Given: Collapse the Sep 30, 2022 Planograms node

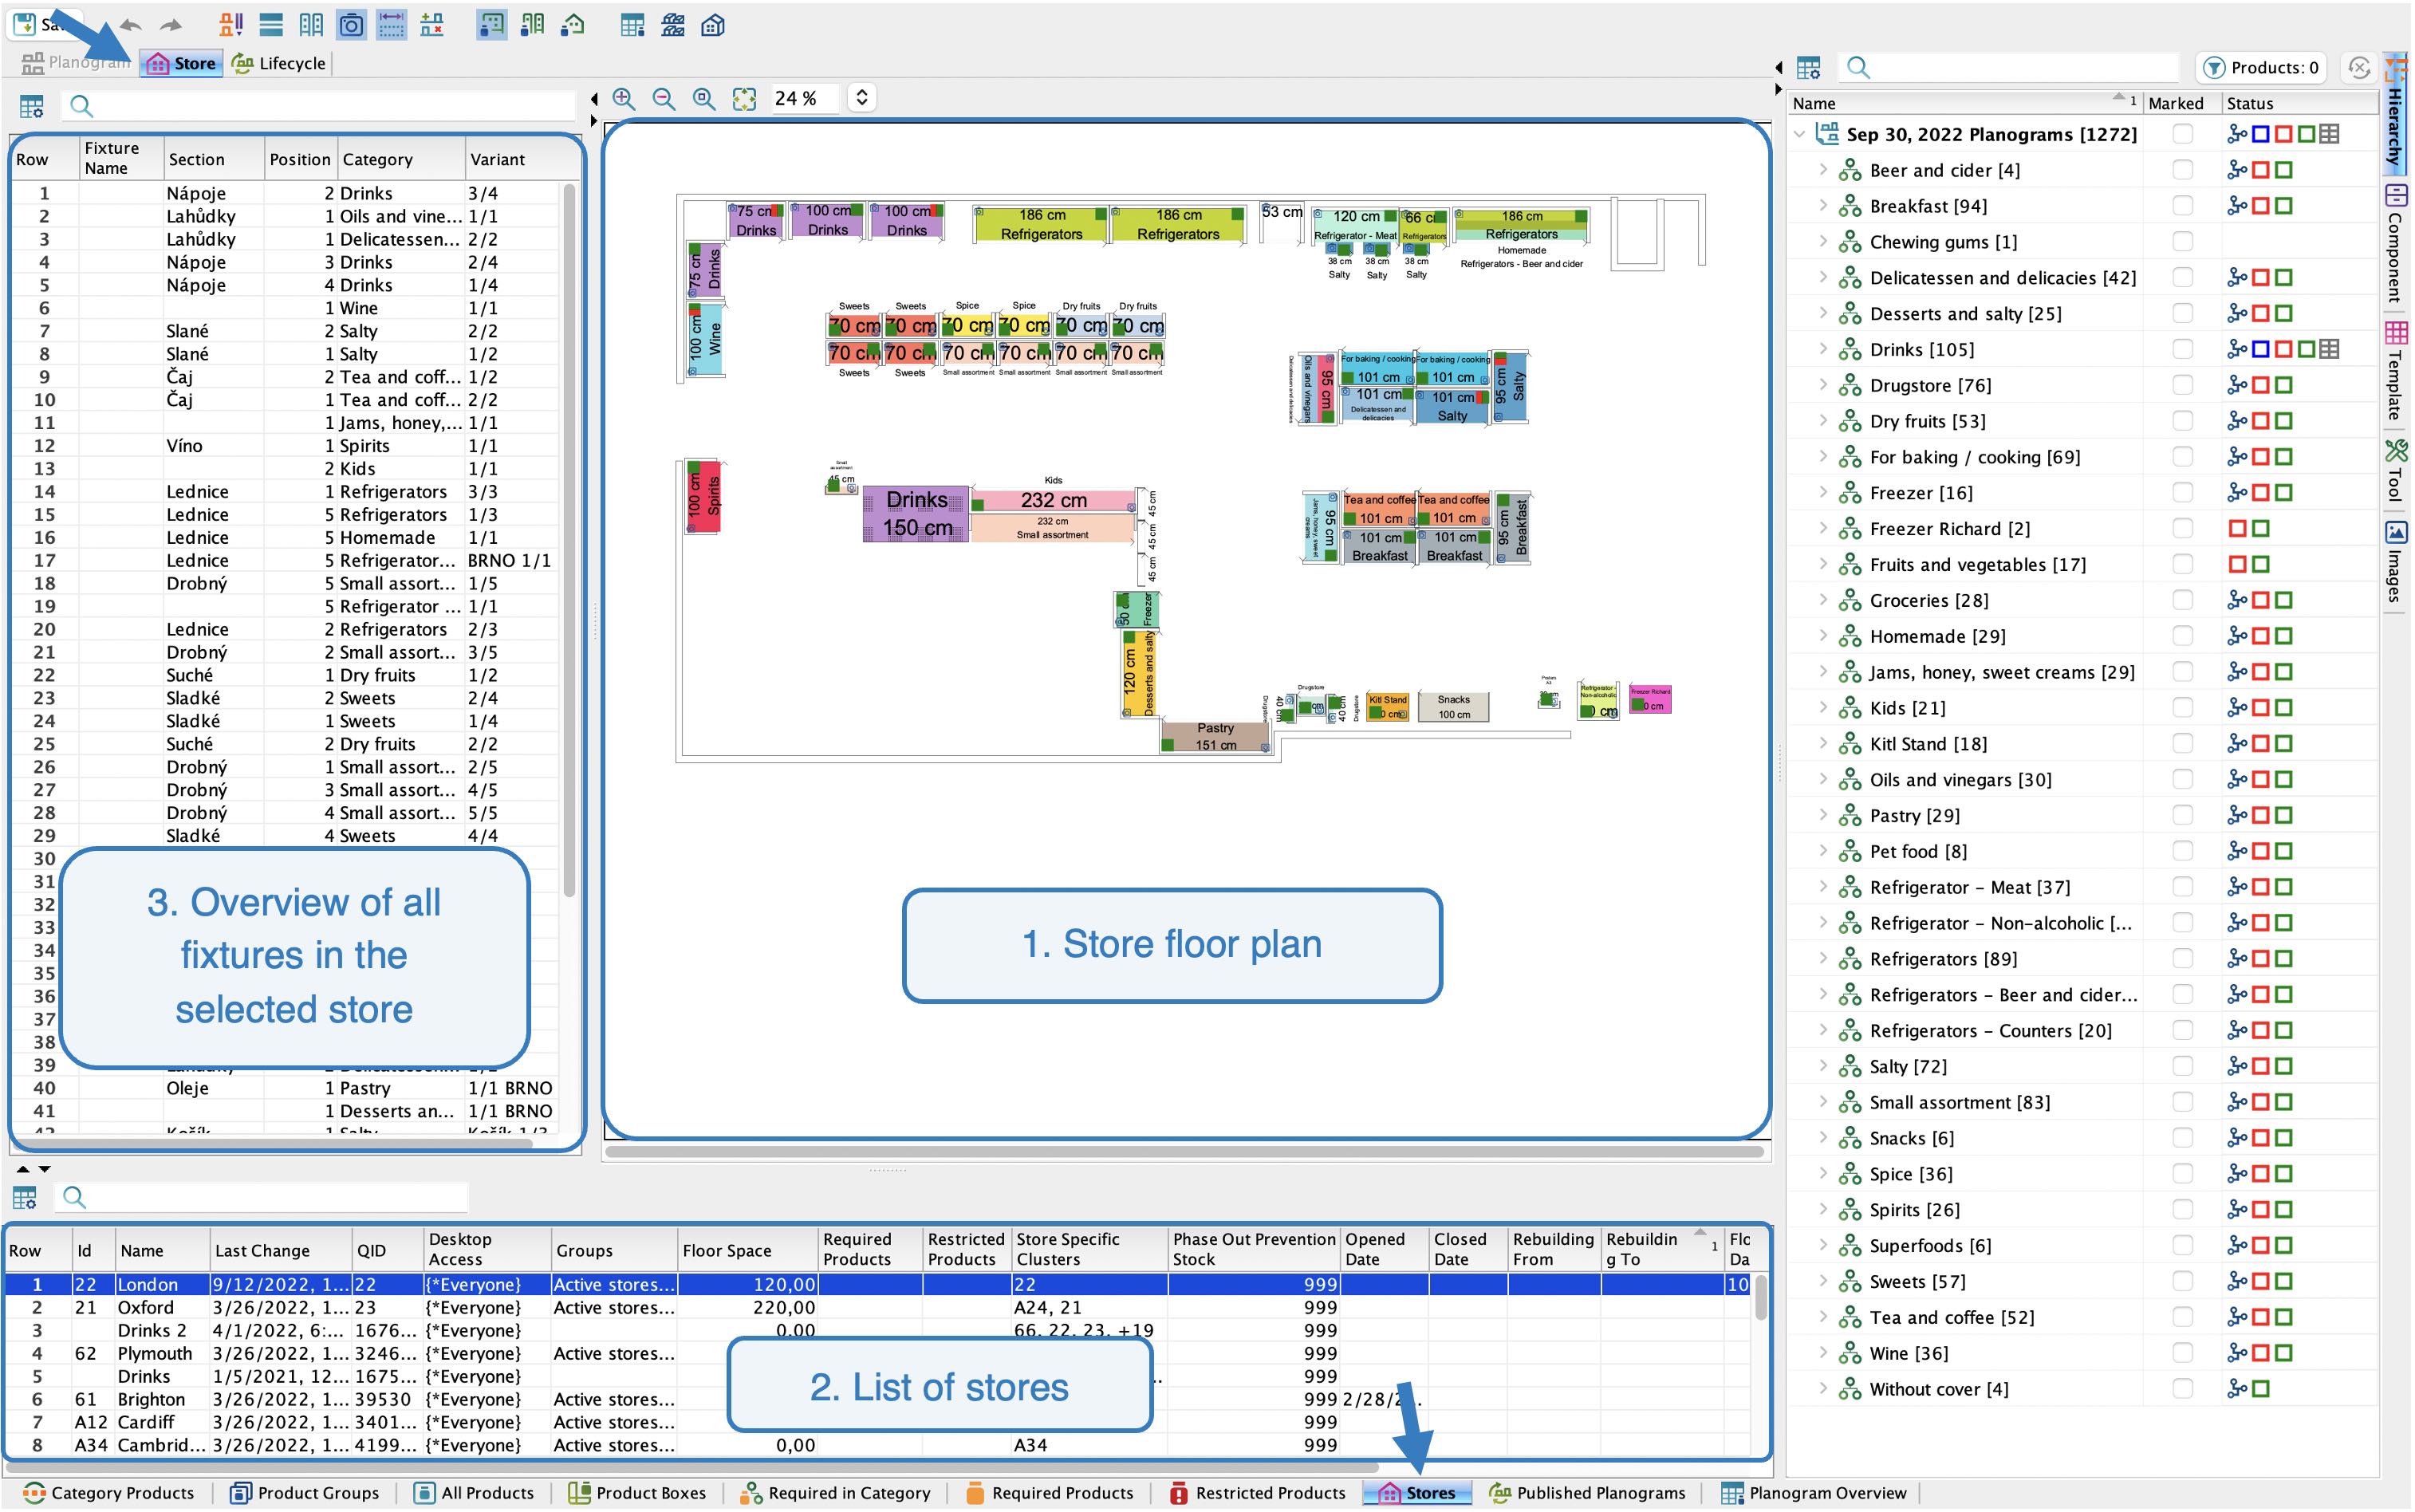Looking at the screenshot, I should 1800,134.
